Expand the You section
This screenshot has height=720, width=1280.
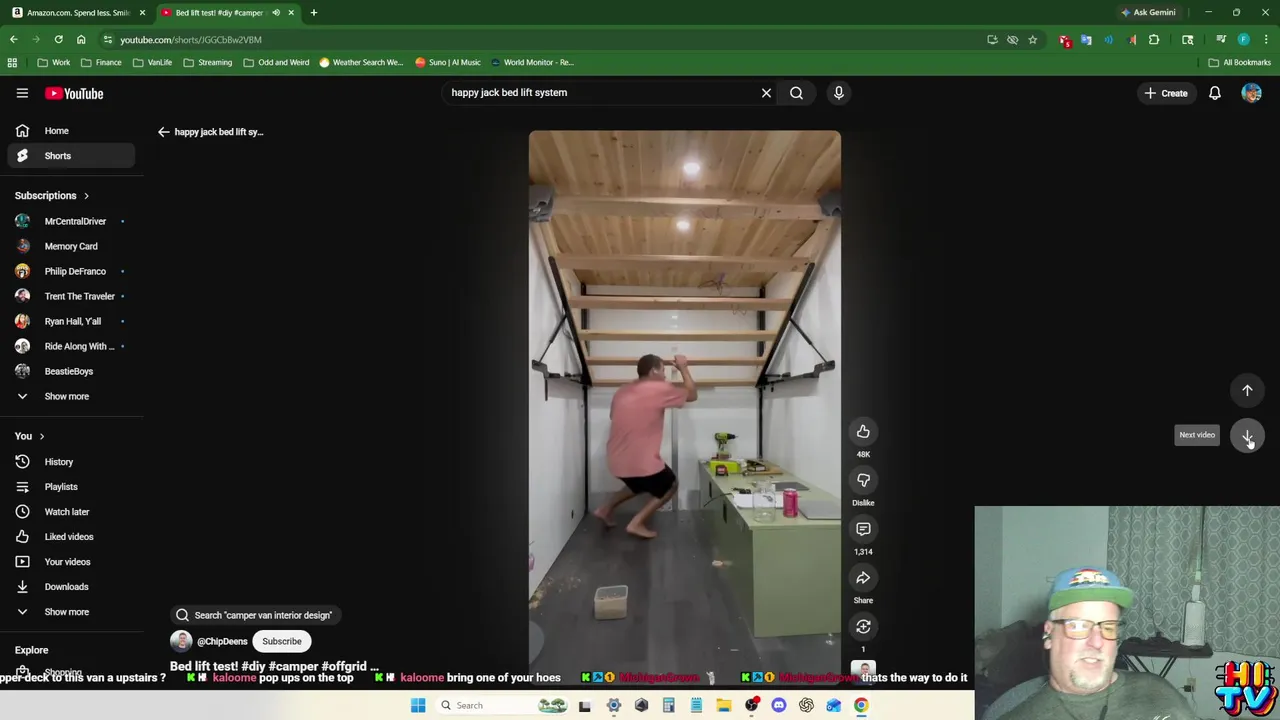coord(30,436)
